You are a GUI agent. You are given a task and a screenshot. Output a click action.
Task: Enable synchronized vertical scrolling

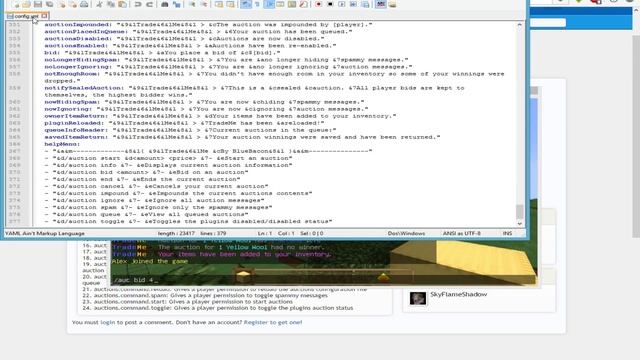click(x=219, y=4)
